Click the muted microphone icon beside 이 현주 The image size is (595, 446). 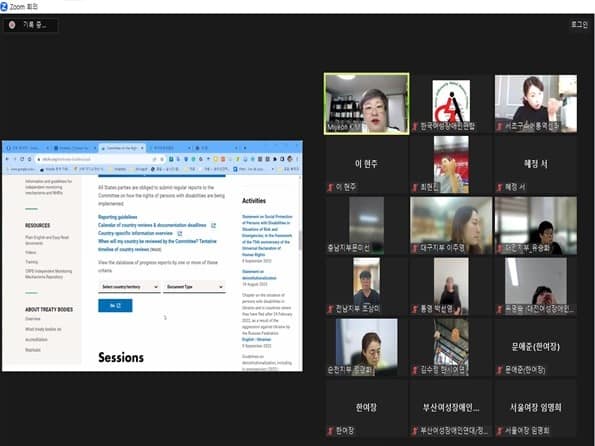coord(330,187)
